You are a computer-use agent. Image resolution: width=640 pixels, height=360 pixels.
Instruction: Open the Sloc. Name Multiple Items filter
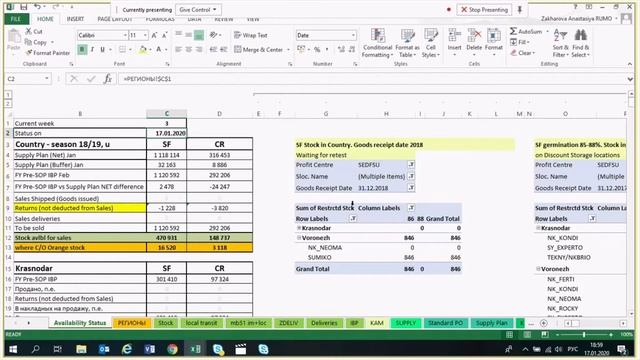411,176
